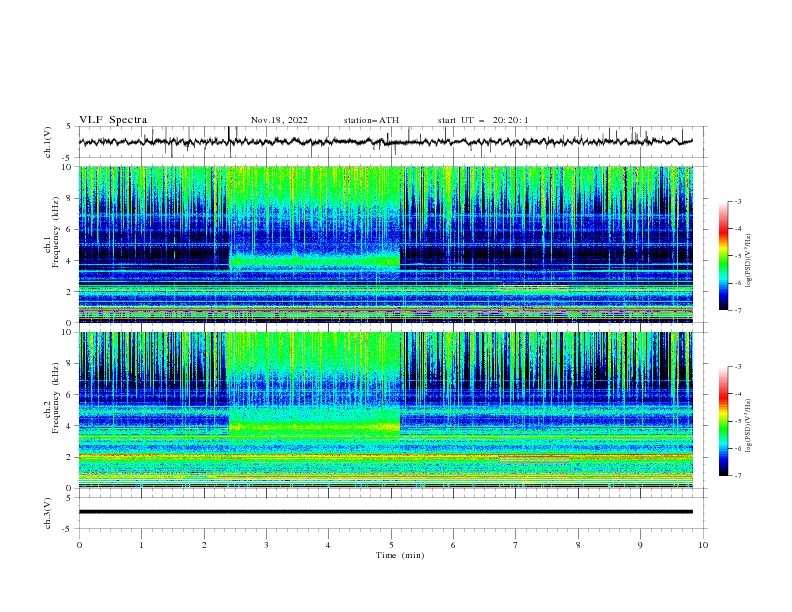This screenshot has height=612, width=792.
Task: Click time axis tick label "1"
Action: [x=141, y=545]
